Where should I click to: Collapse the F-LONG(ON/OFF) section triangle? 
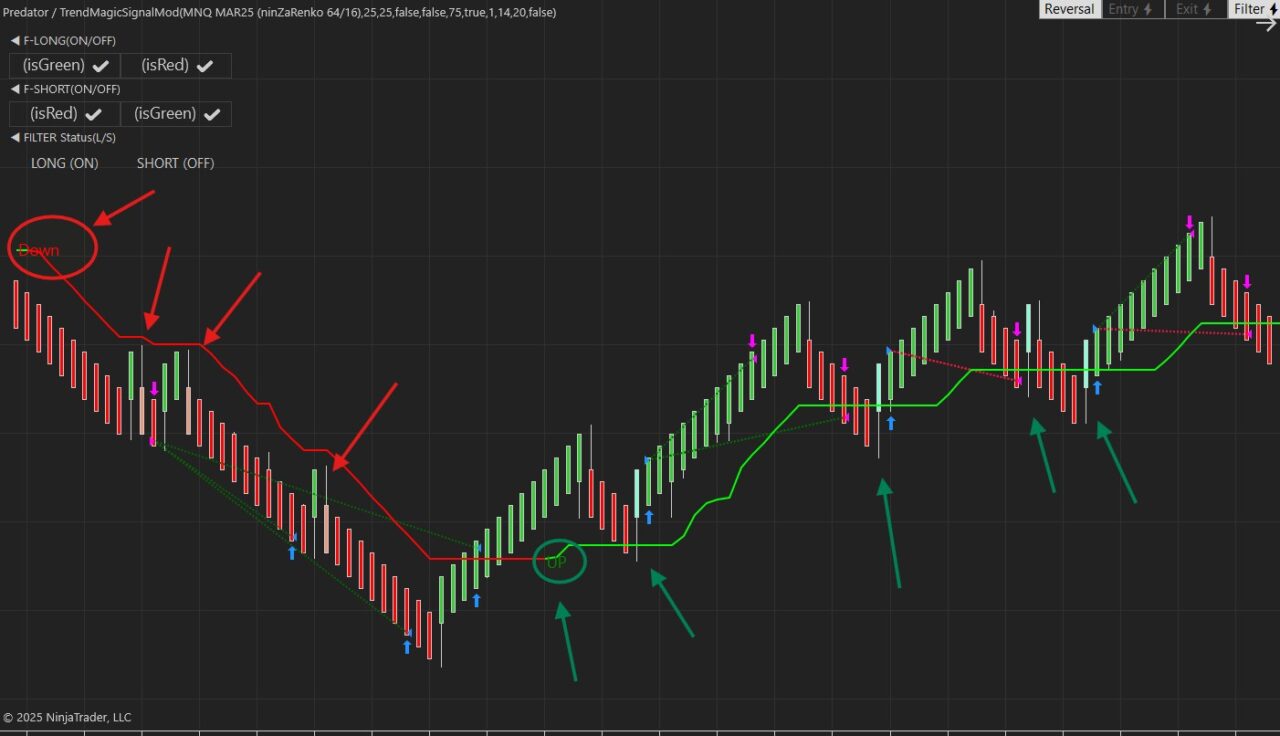(15, 41)
